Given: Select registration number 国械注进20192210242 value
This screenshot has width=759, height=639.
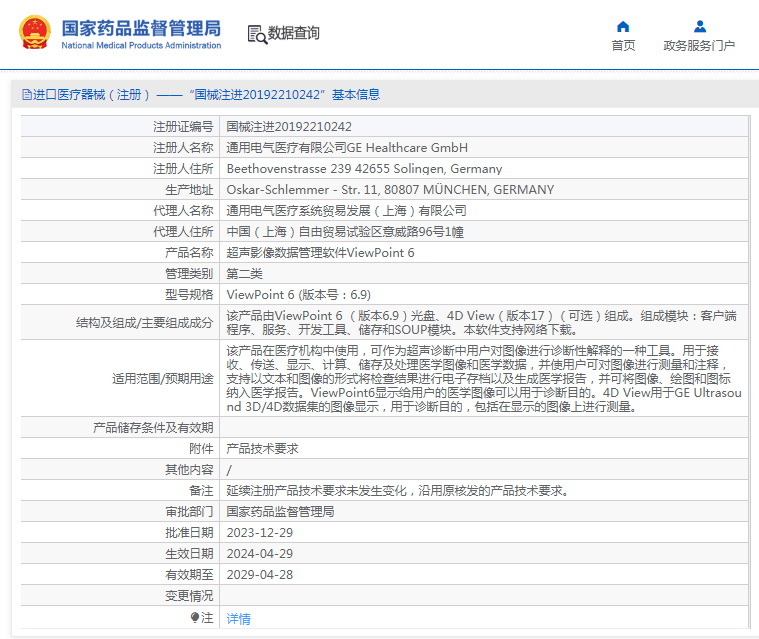Looking at the screenshot, I should point(289,127).
